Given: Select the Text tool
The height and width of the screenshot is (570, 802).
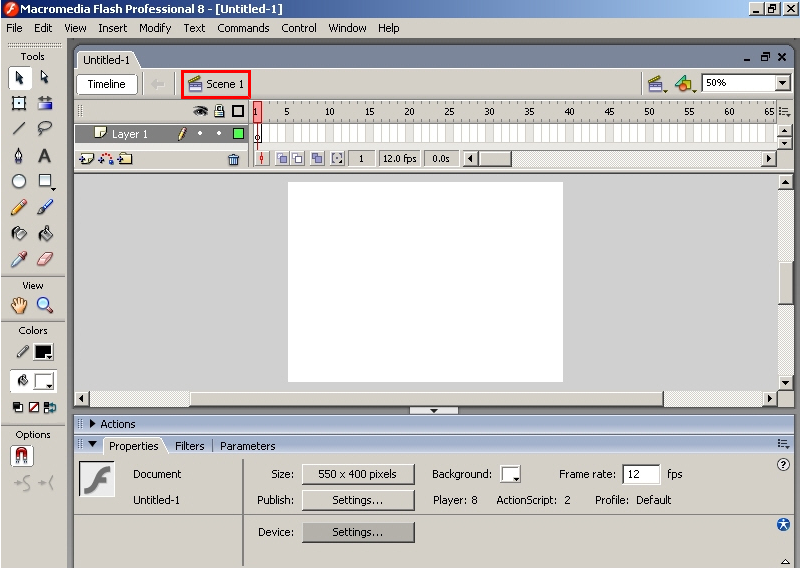Looking at the screenshot, I should 45,156.
